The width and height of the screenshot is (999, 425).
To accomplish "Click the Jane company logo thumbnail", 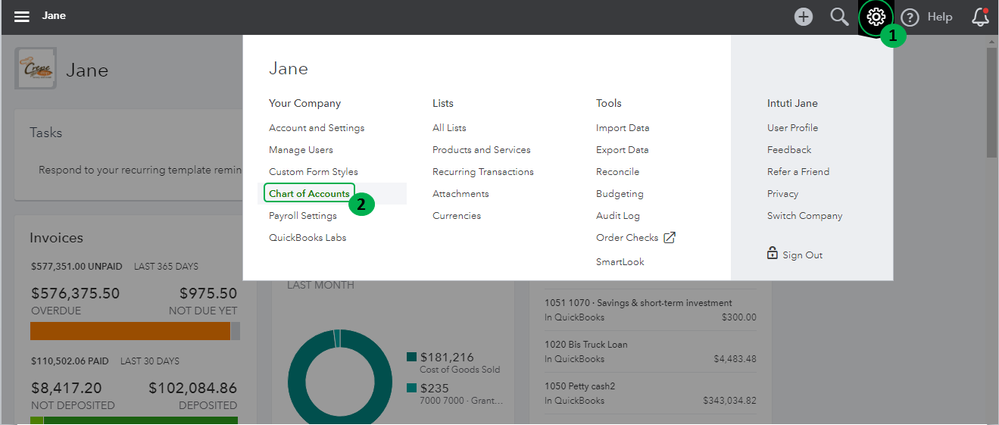I will coord(35,71).
